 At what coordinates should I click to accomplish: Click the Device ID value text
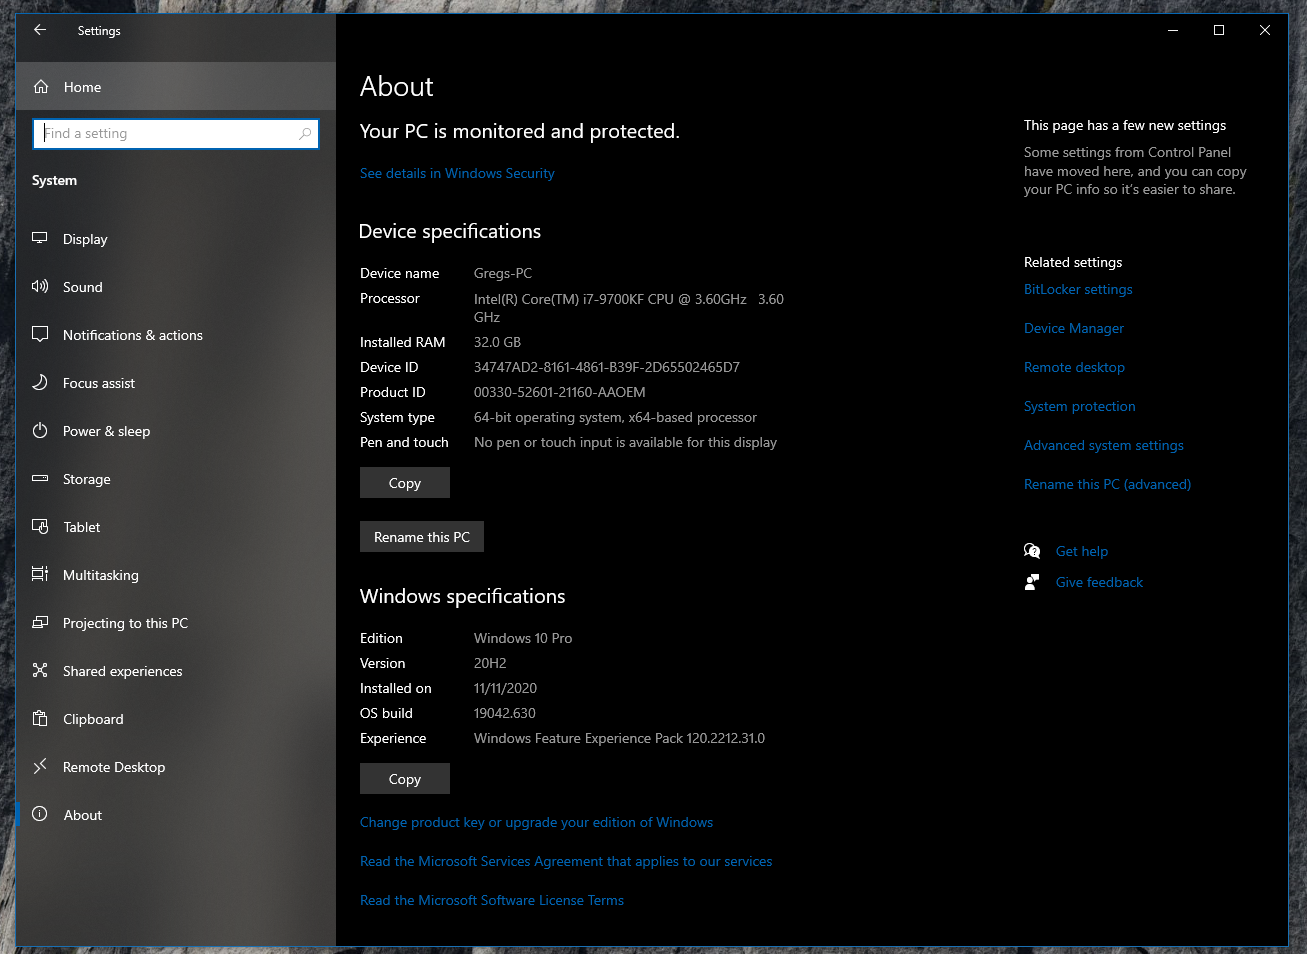(607, 367)
